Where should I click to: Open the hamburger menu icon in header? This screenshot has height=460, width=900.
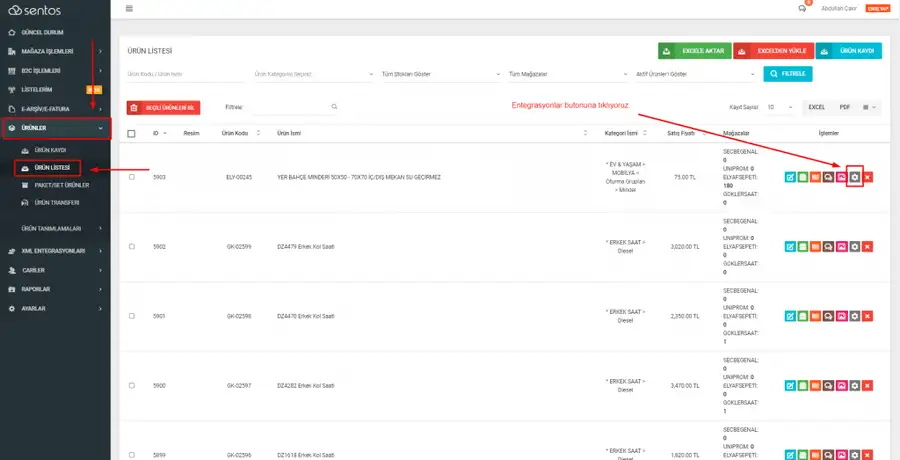[x=129, y=9]
